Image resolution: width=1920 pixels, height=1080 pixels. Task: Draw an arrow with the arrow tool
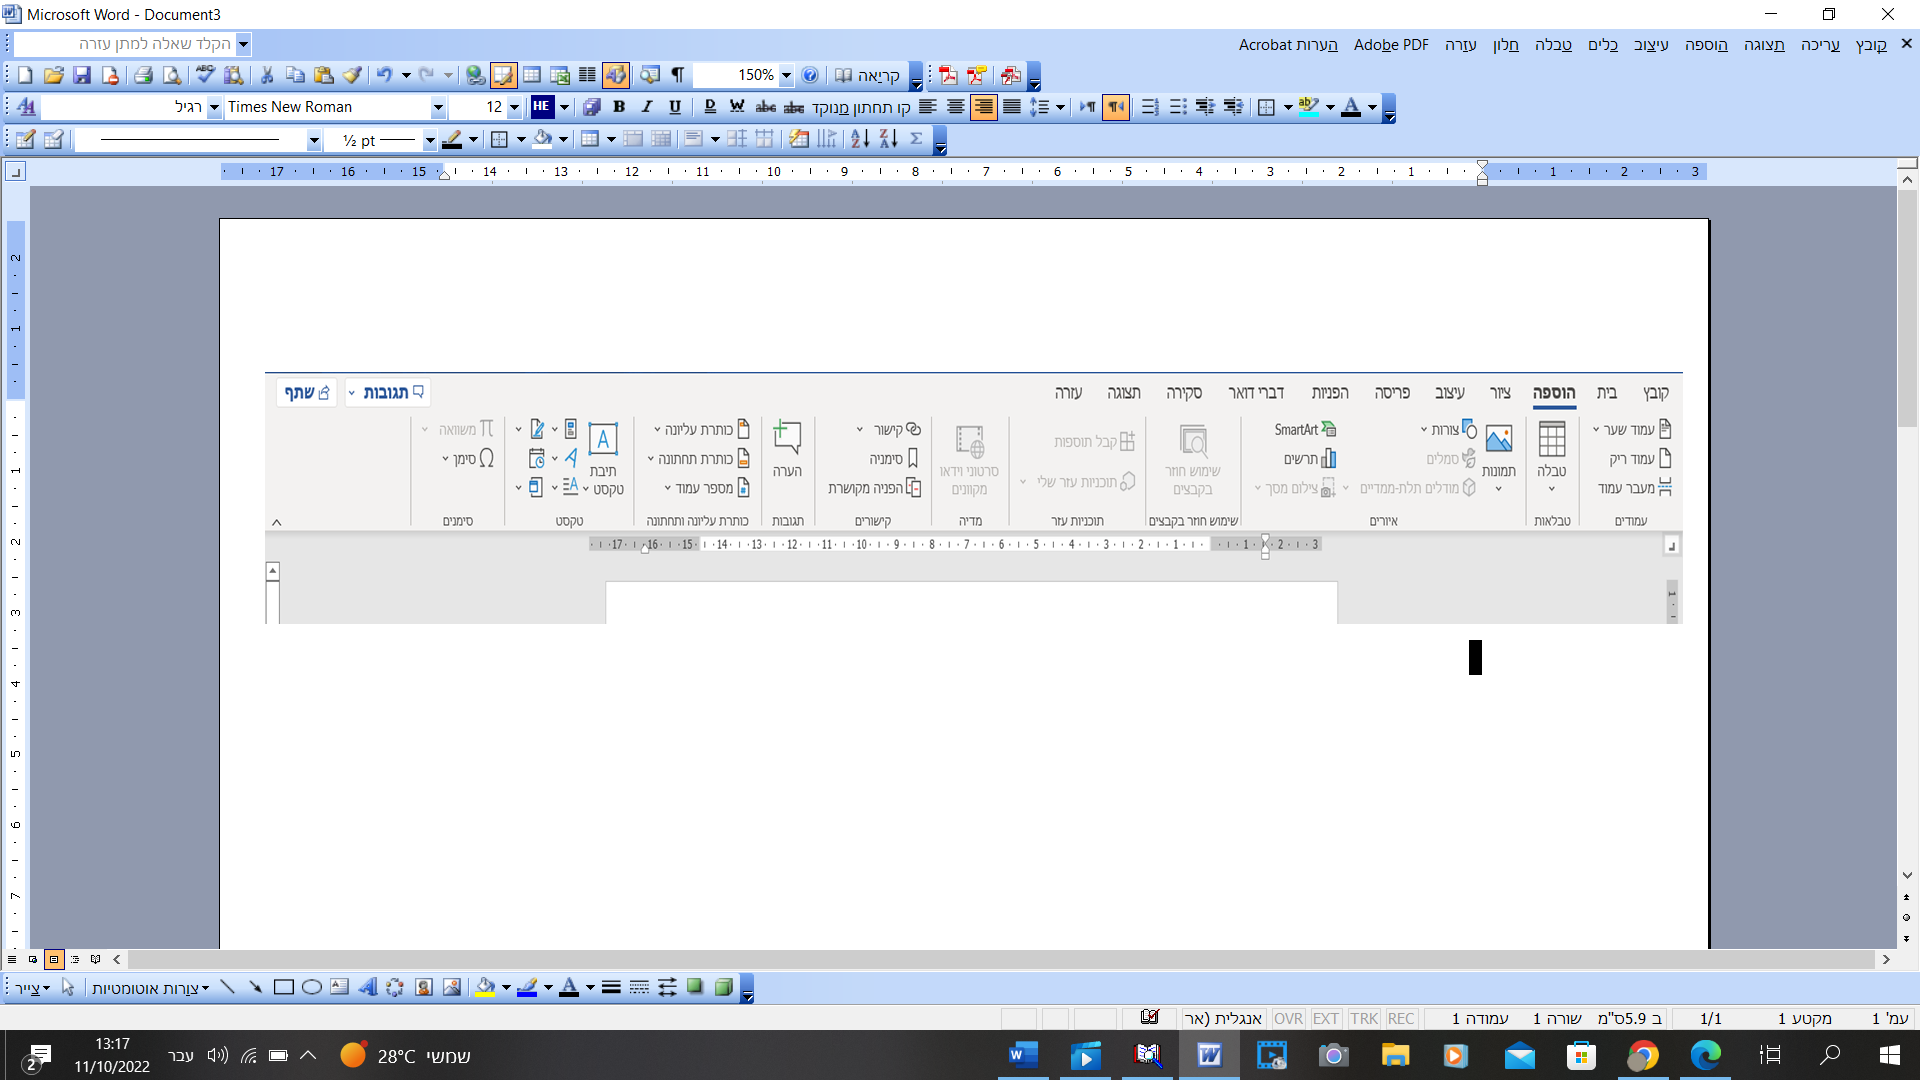256,987
